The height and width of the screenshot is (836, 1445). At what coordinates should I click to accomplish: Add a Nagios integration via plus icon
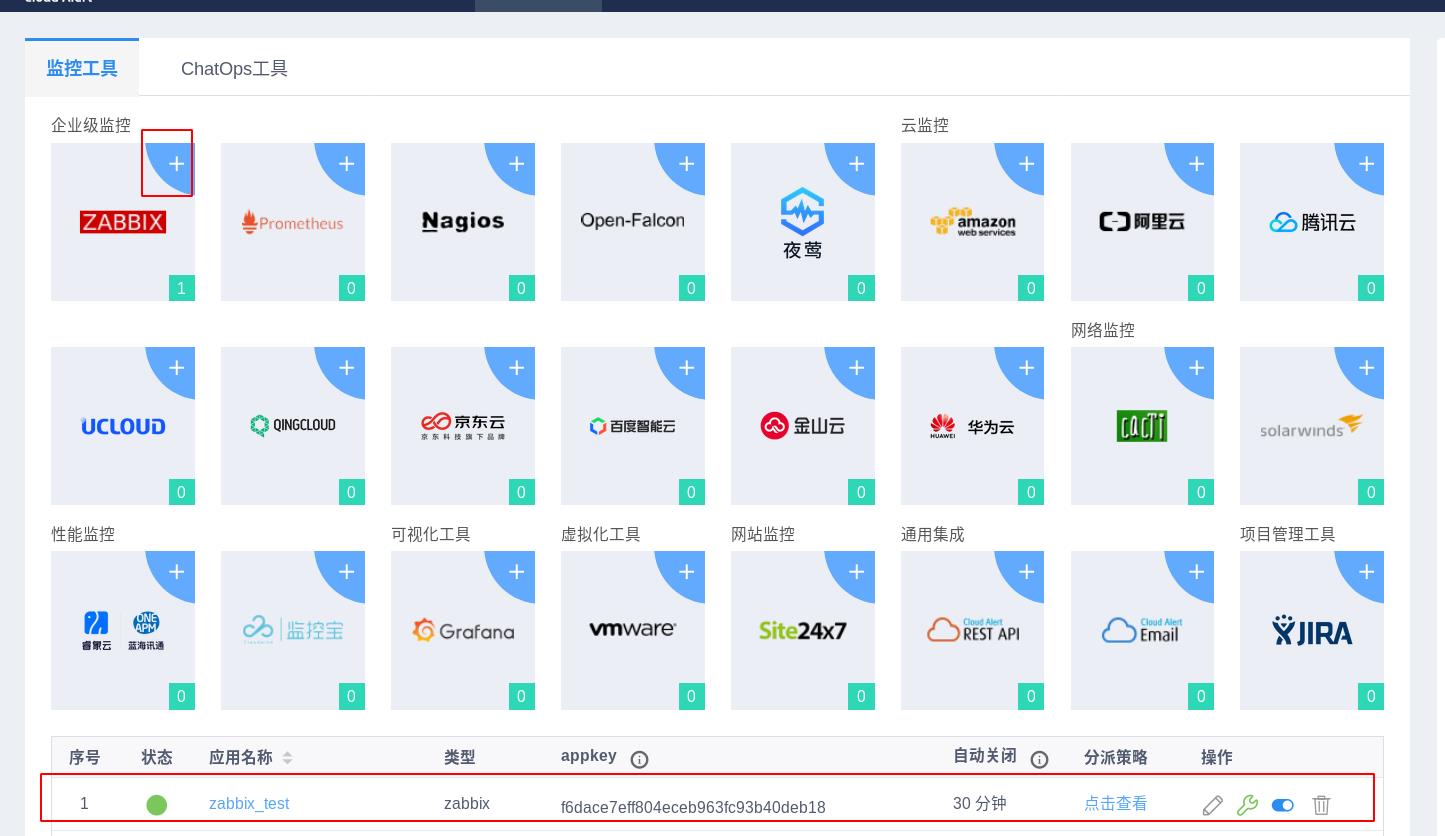[x=517, y=163]
